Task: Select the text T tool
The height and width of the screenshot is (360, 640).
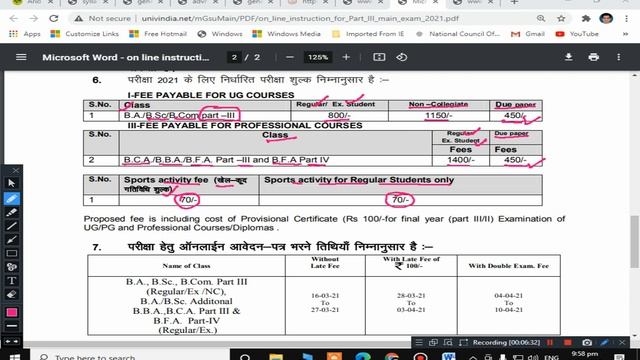Action: click(x=11, y=281)
